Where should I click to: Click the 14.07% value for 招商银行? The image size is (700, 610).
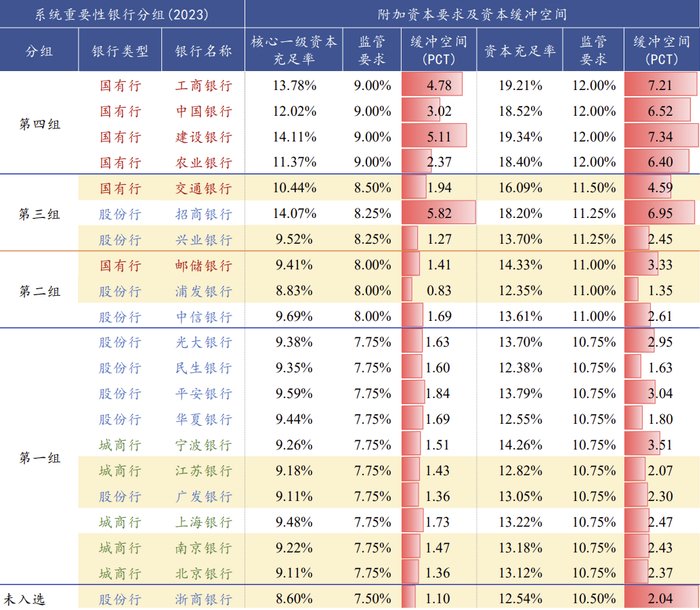click(294, 213)
